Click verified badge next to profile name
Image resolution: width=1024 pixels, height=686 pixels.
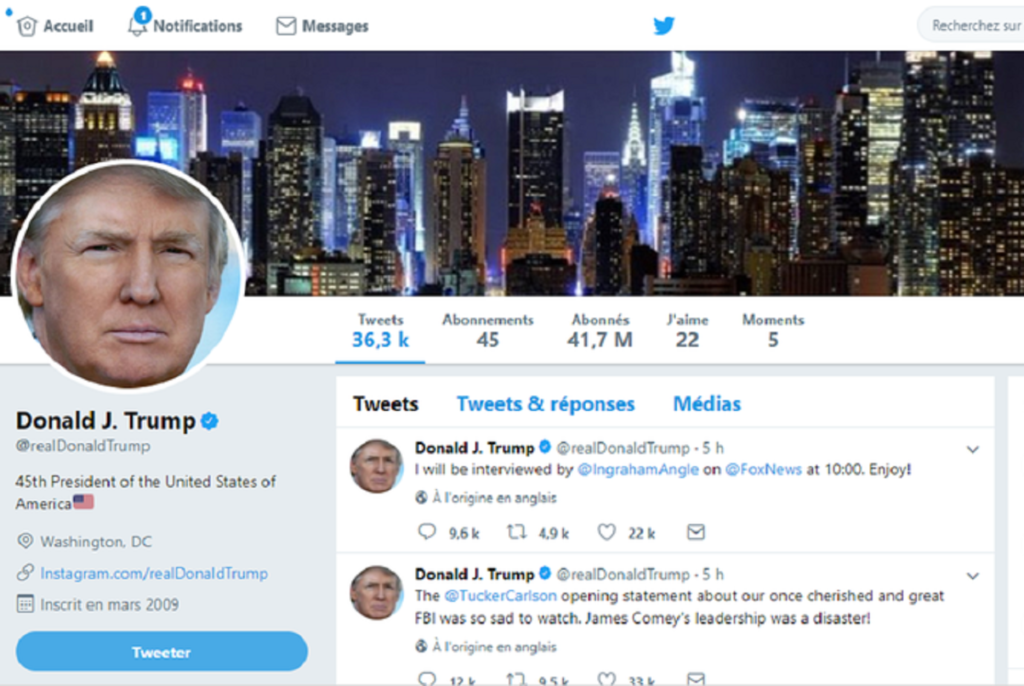[210, 421]
